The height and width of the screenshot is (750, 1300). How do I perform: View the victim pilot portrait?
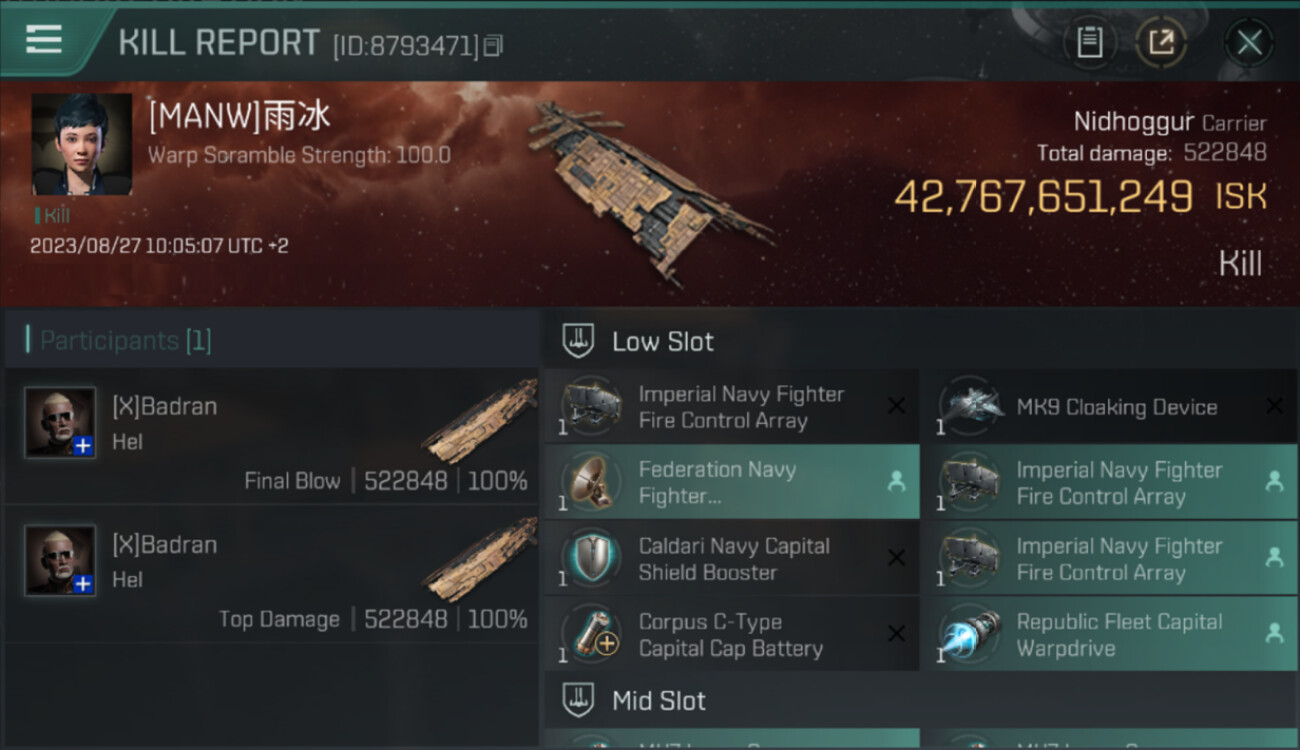(x=81, y=144)
